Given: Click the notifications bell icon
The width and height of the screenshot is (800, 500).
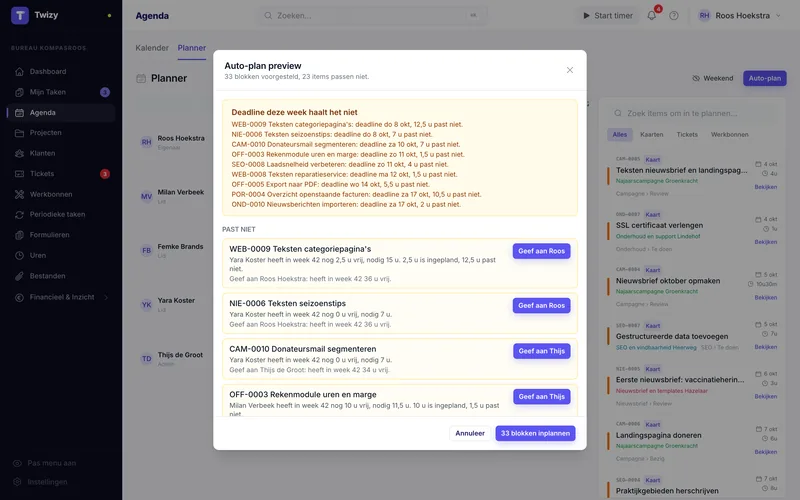Looking at the screenshot, I should coord(652,15).
